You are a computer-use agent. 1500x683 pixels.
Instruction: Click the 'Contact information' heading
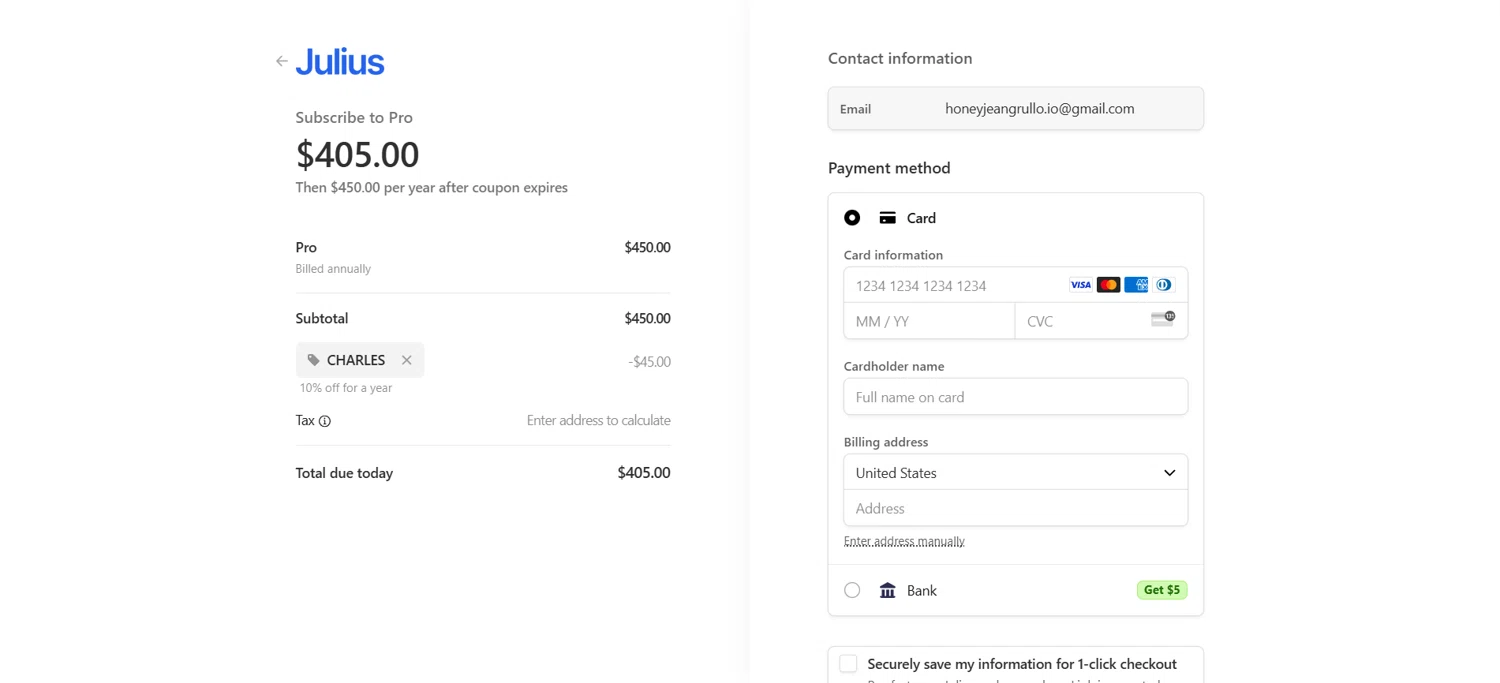(900, 58)
